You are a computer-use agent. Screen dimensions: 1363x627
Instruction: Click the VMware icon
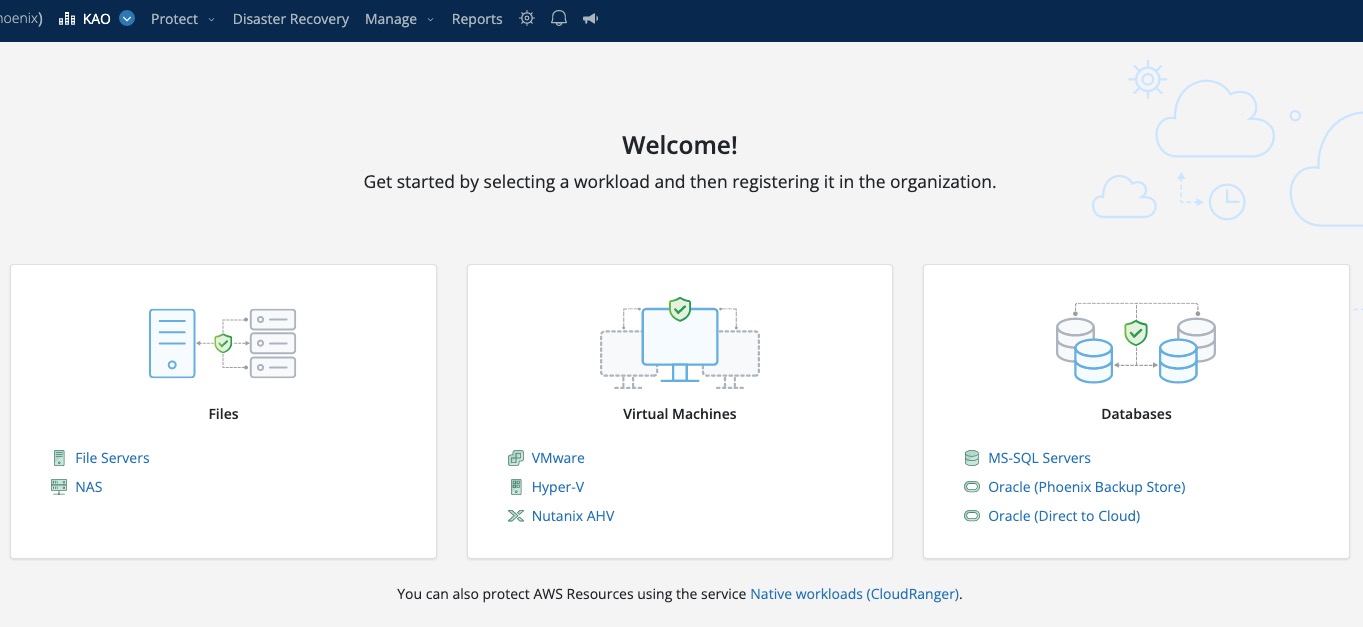pos(515,458)
